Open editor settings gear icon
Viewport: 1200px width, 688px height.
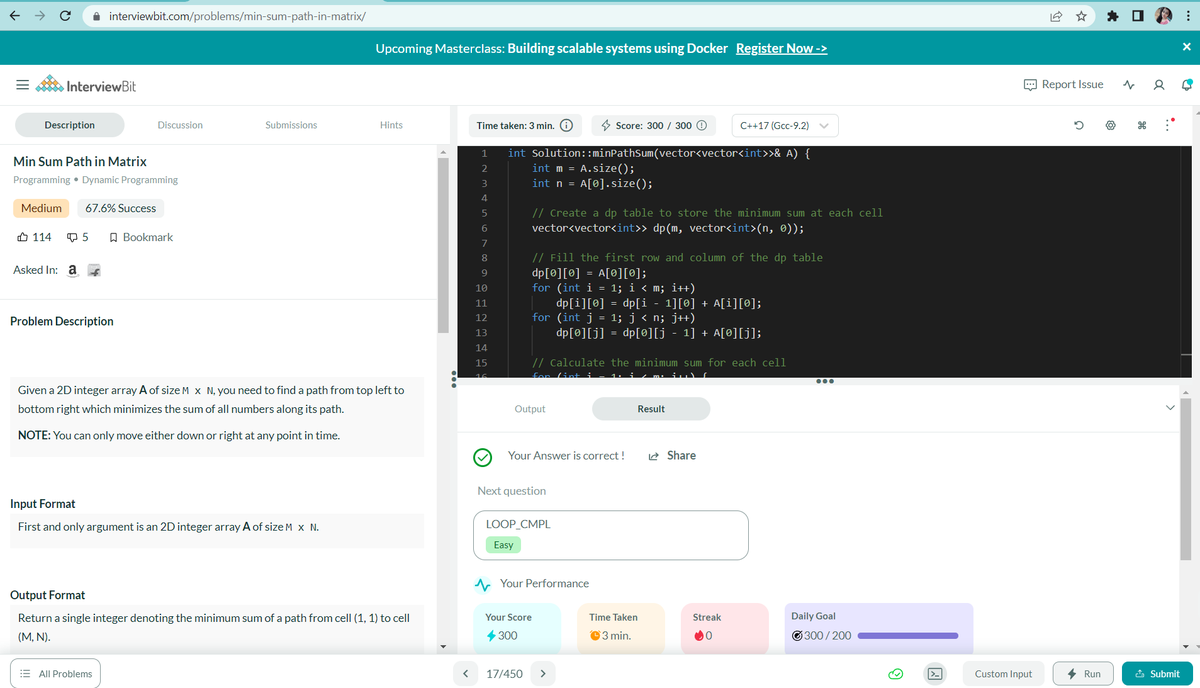coord(1110,126)
